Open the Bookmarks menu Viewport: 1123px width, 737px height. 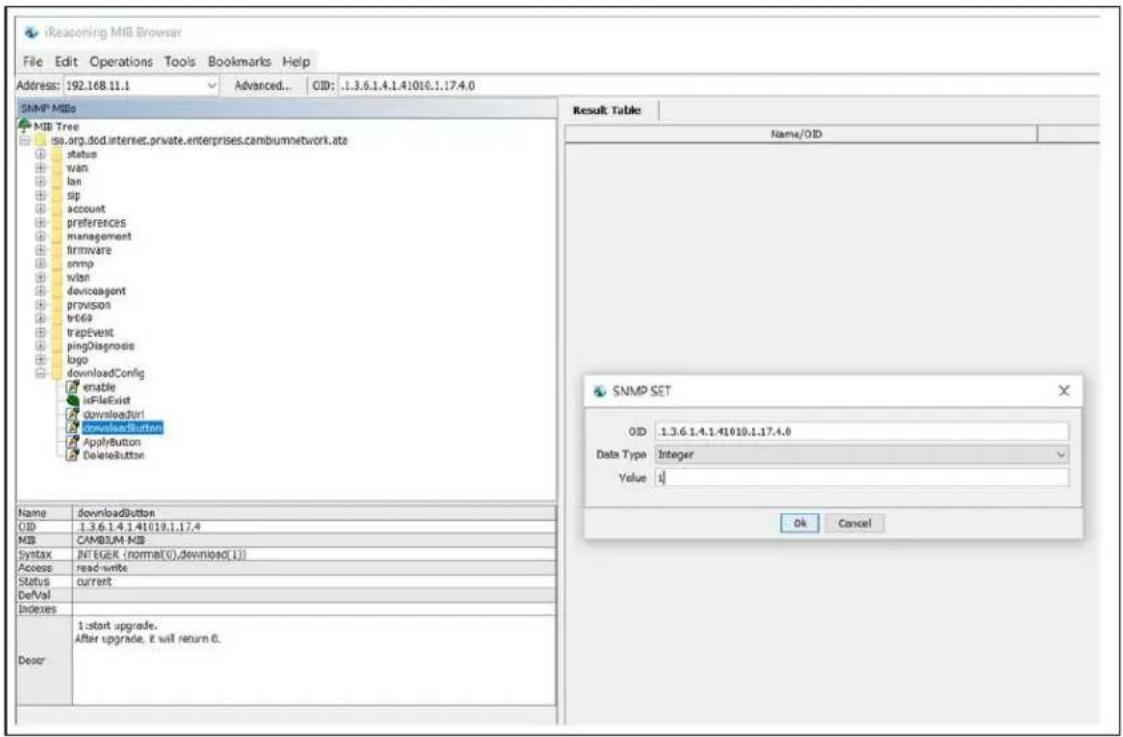239,62
